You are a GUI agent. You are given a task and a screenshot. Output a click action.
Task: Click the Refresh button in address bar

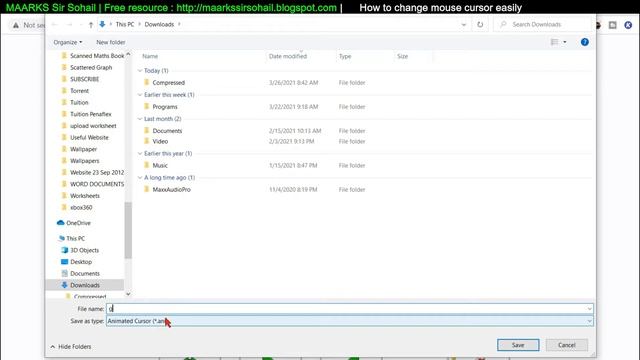pos(480,24)
